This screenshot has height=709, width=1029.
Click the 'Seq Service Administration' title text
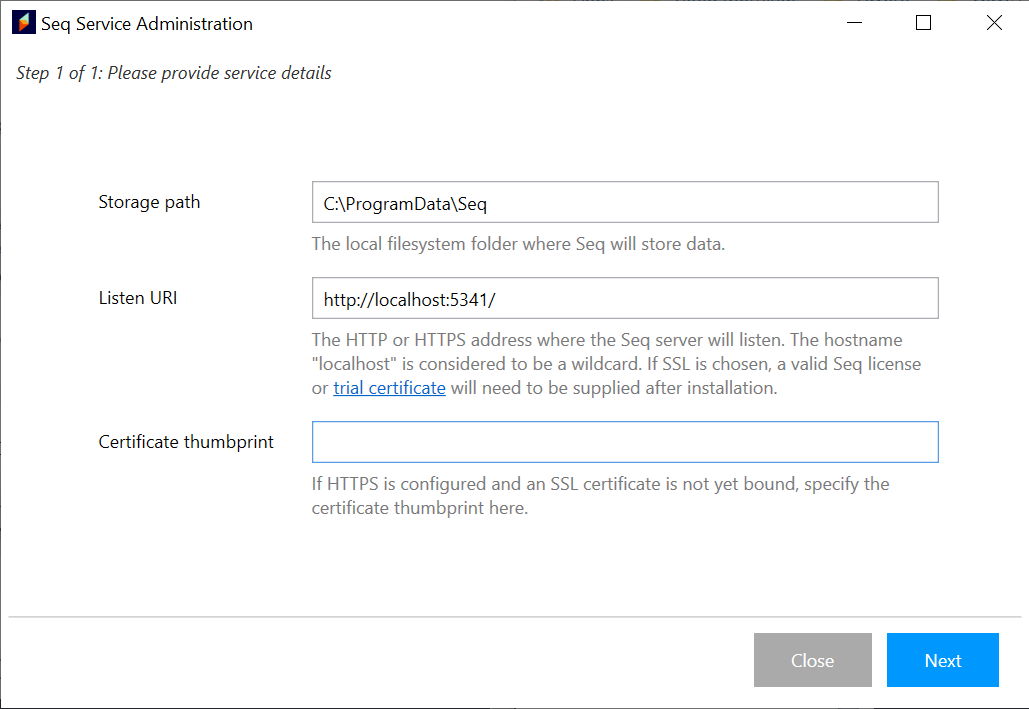pos(146,24)
